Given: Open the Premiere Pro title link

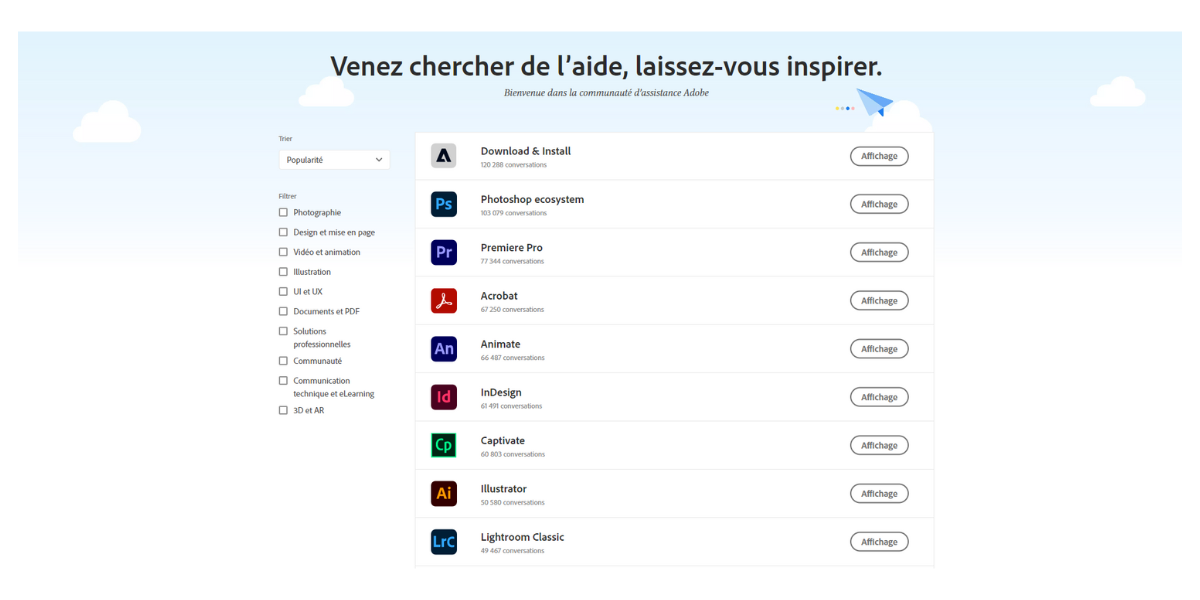Looking at the screenshot, I should click(512, 247).
